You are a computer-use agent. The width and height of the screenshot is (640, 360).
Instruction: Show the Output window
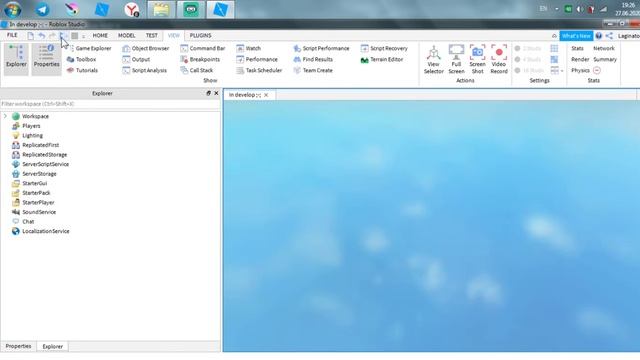click(x=136, y=59)
